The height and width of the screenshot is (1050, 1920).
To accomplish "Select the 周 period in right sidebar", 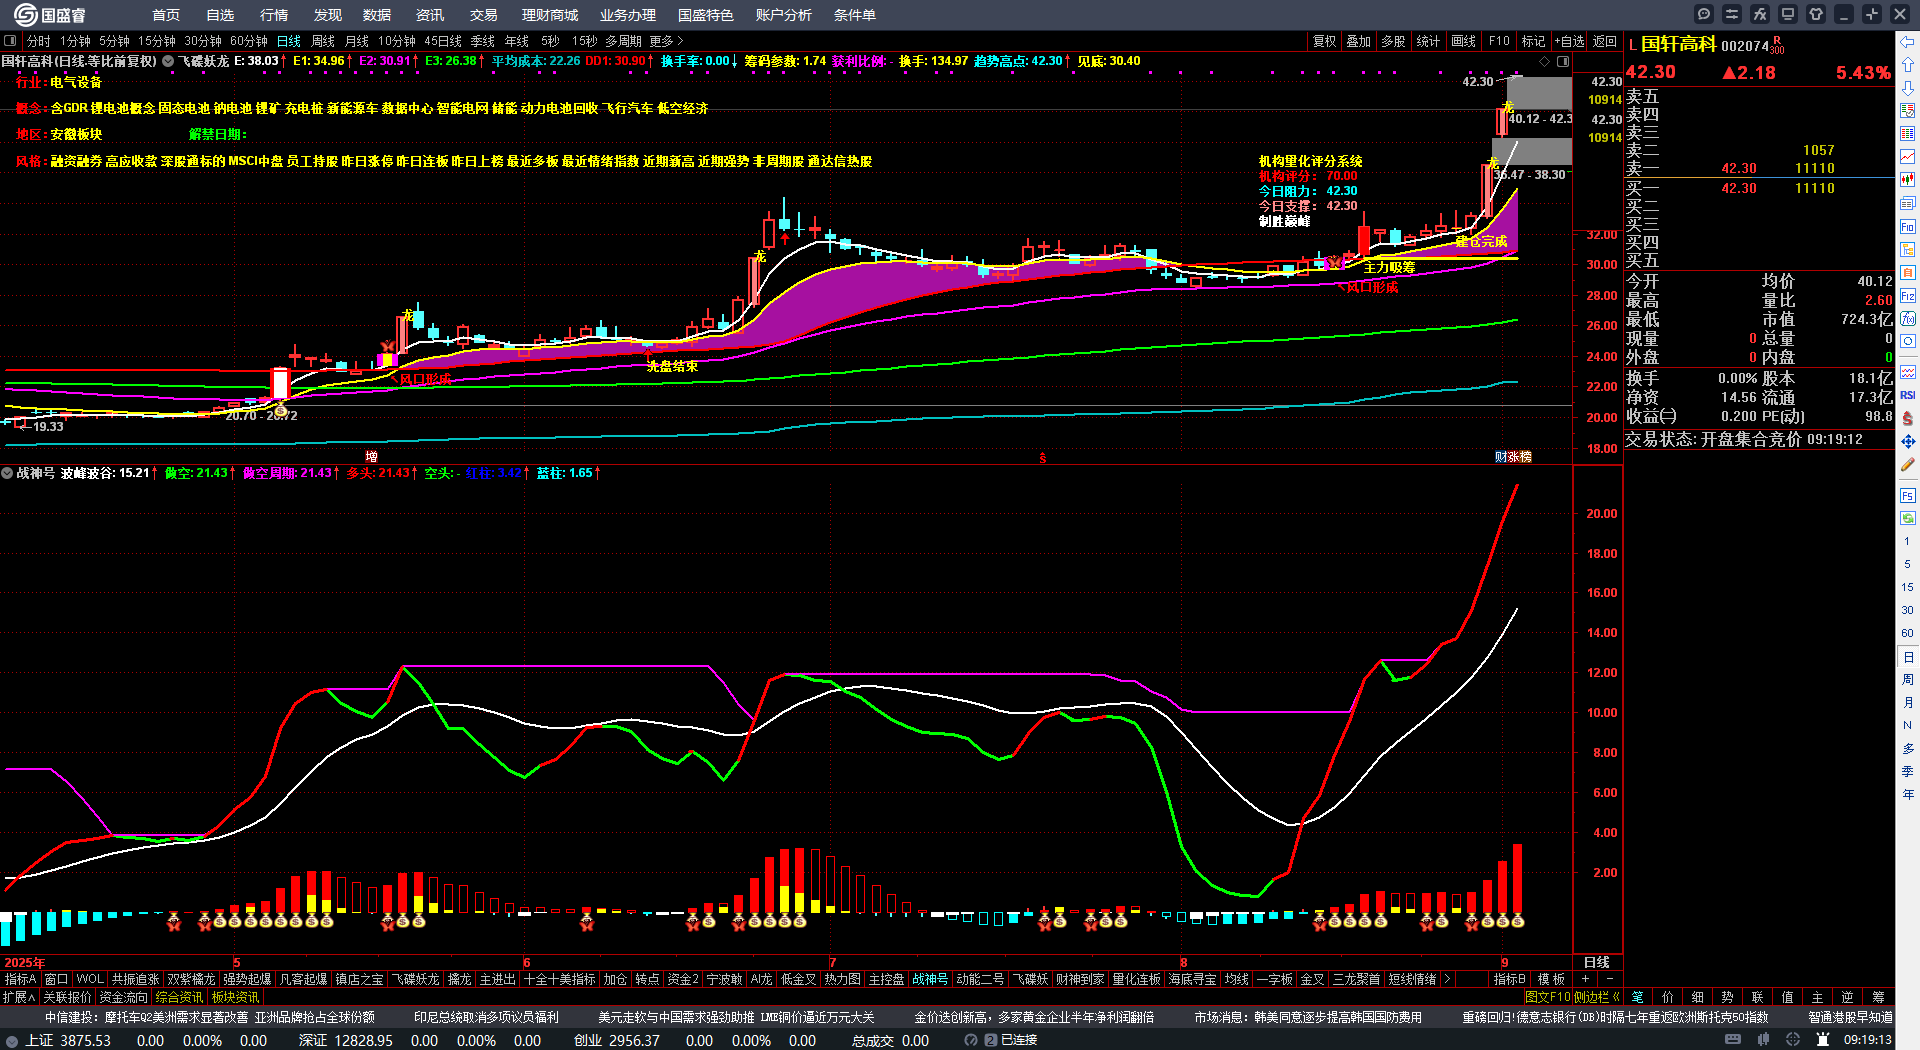I will [x=1908, y=680].
